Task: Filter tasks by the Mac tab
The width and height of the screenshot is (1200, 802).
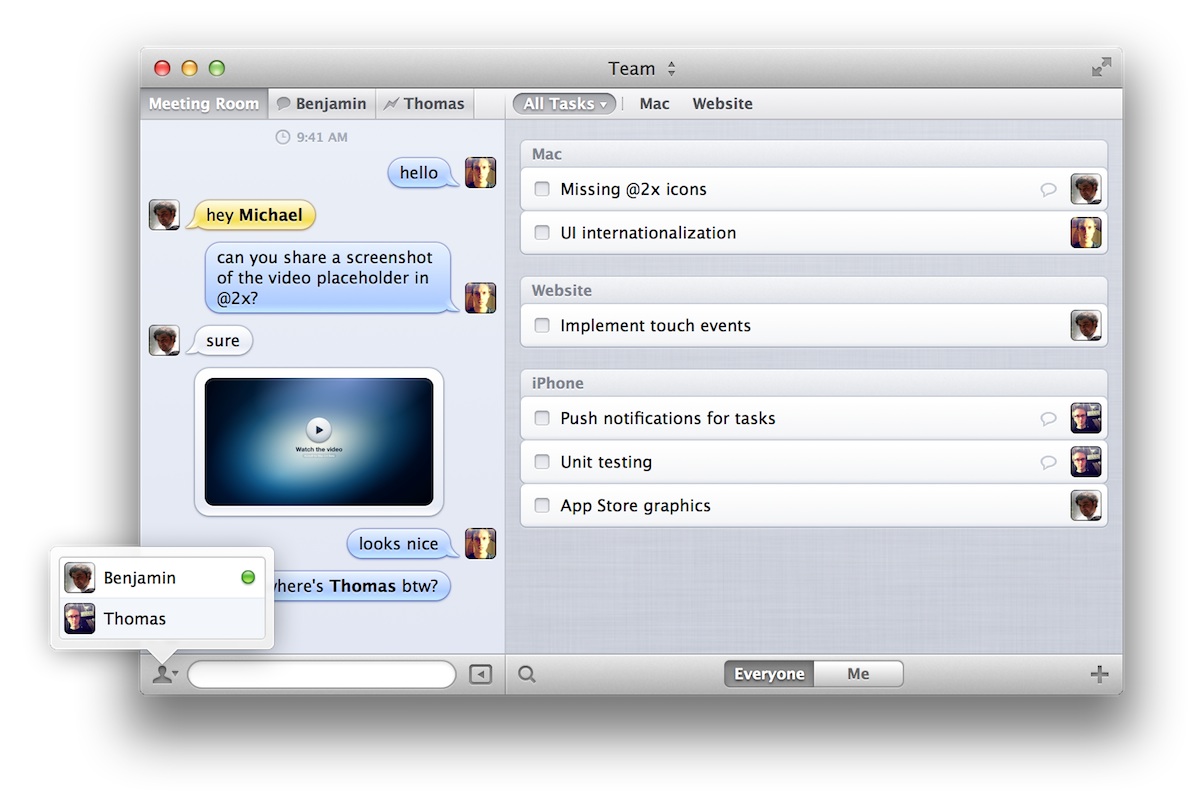Action: pos(655,104)
